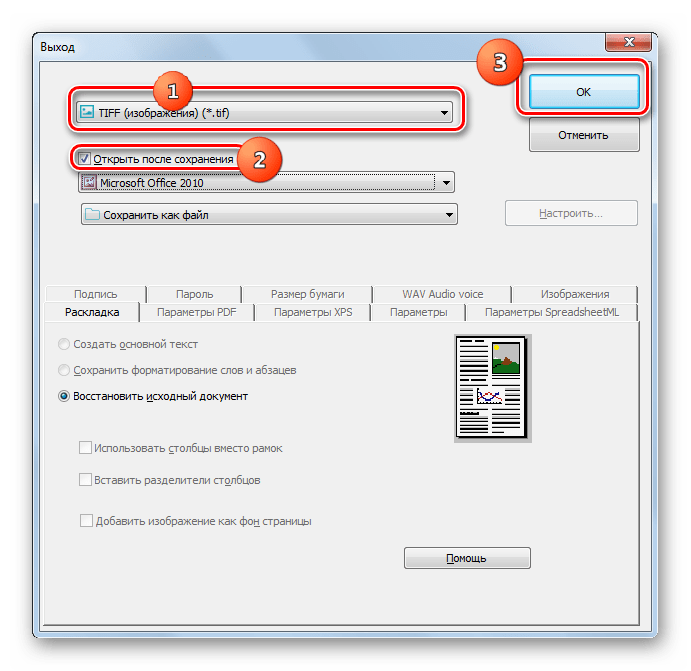This screenshot has height=671, width=691.
Task: Switch to the Параметры PDF tab
Action: (x=197, y=312)
